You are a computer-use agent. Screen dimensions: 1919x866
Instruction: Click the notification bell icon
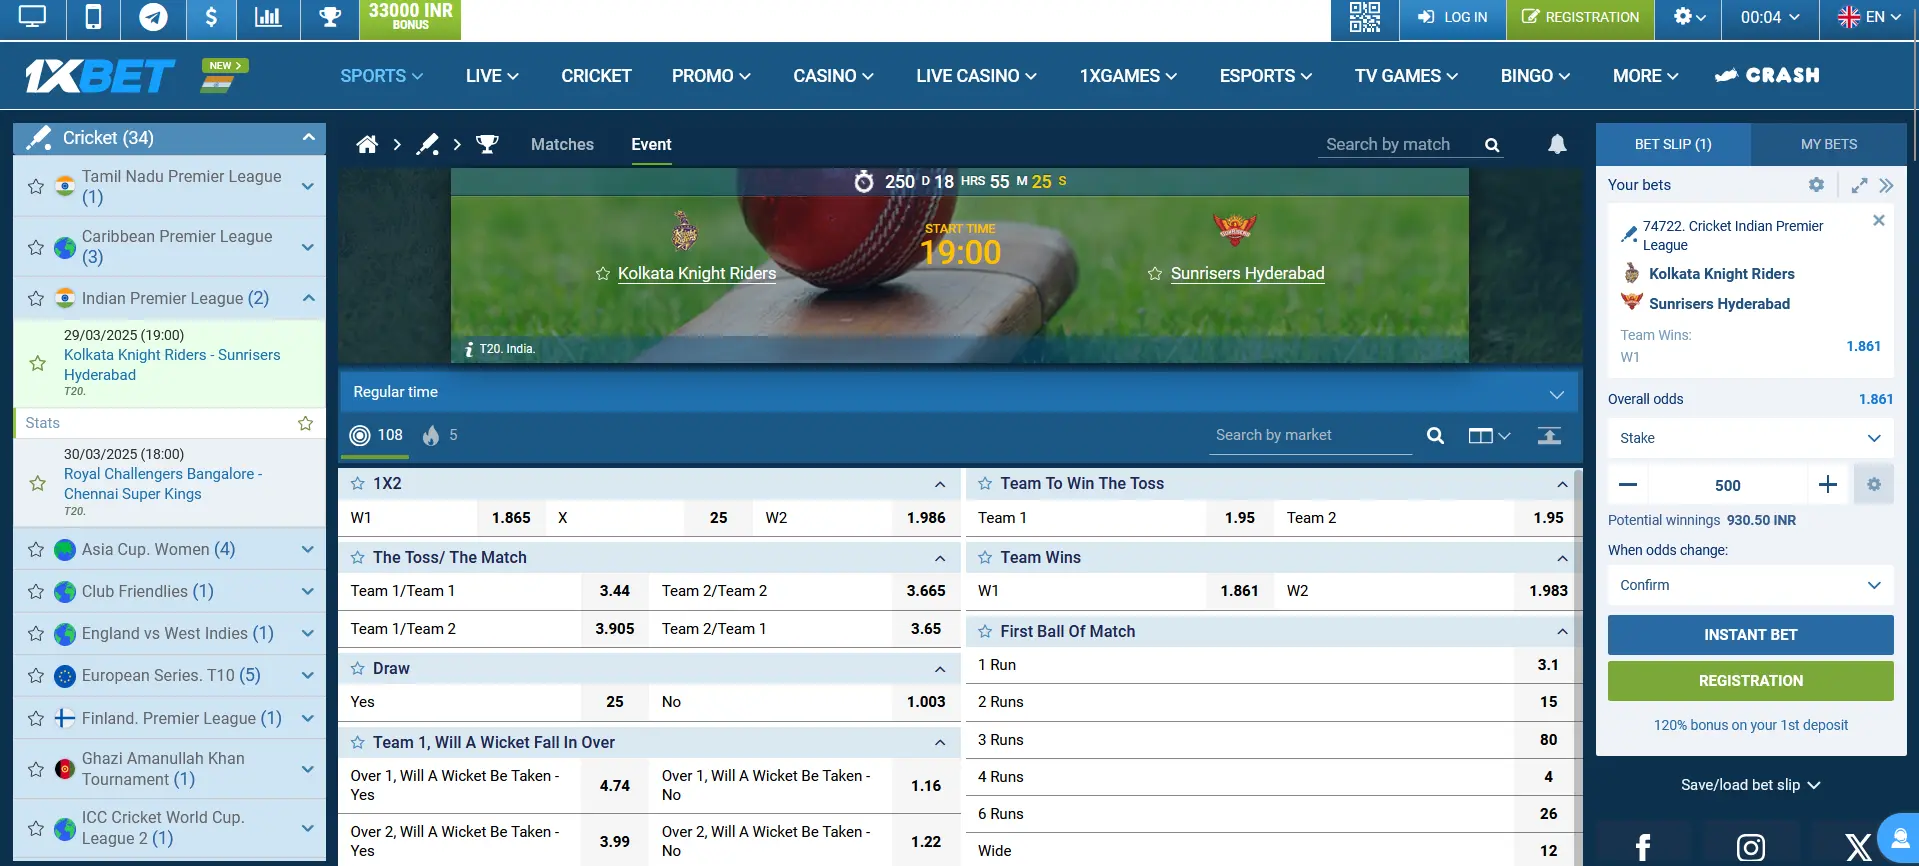point(1557,145)
